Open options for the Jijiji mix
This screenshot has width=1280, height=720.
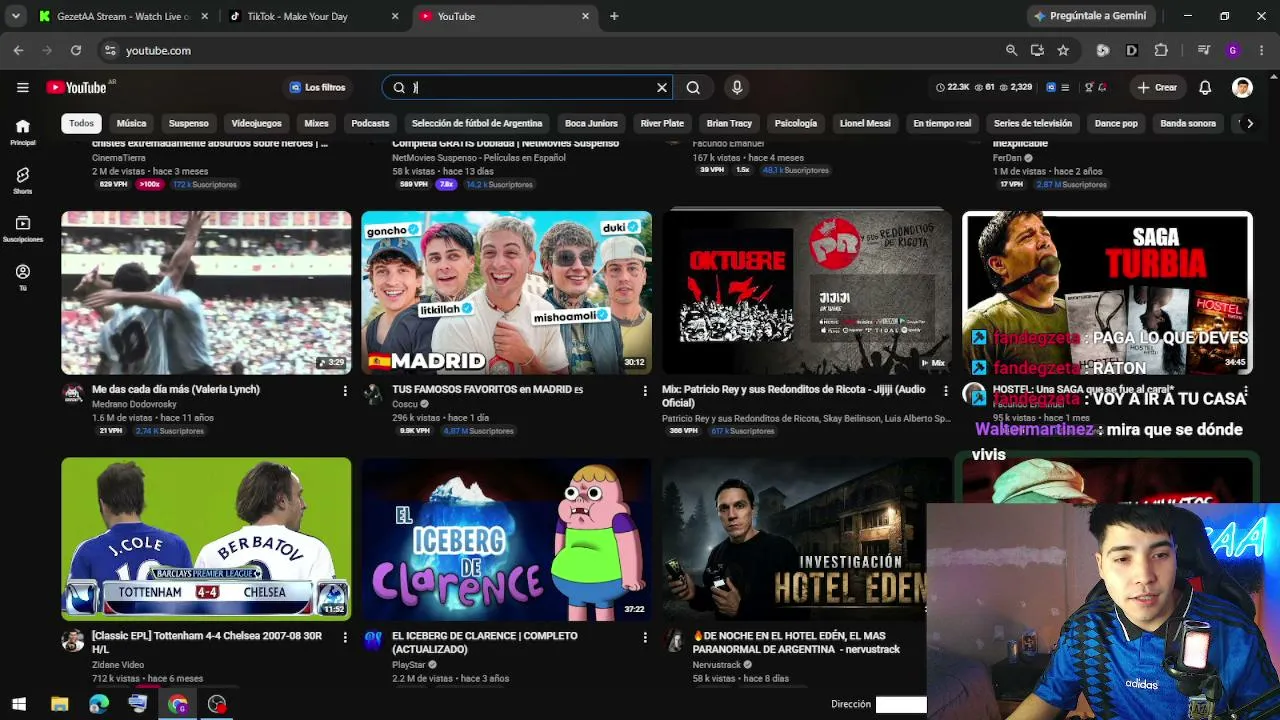pos(946,391)
